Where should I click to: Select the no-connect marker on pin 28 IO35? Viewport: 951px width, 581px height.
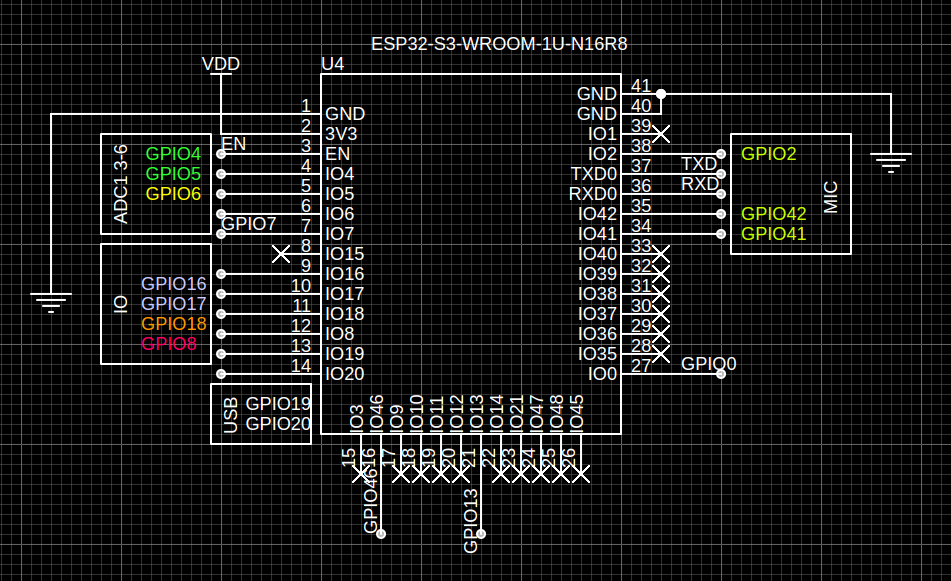coord(661,354)
